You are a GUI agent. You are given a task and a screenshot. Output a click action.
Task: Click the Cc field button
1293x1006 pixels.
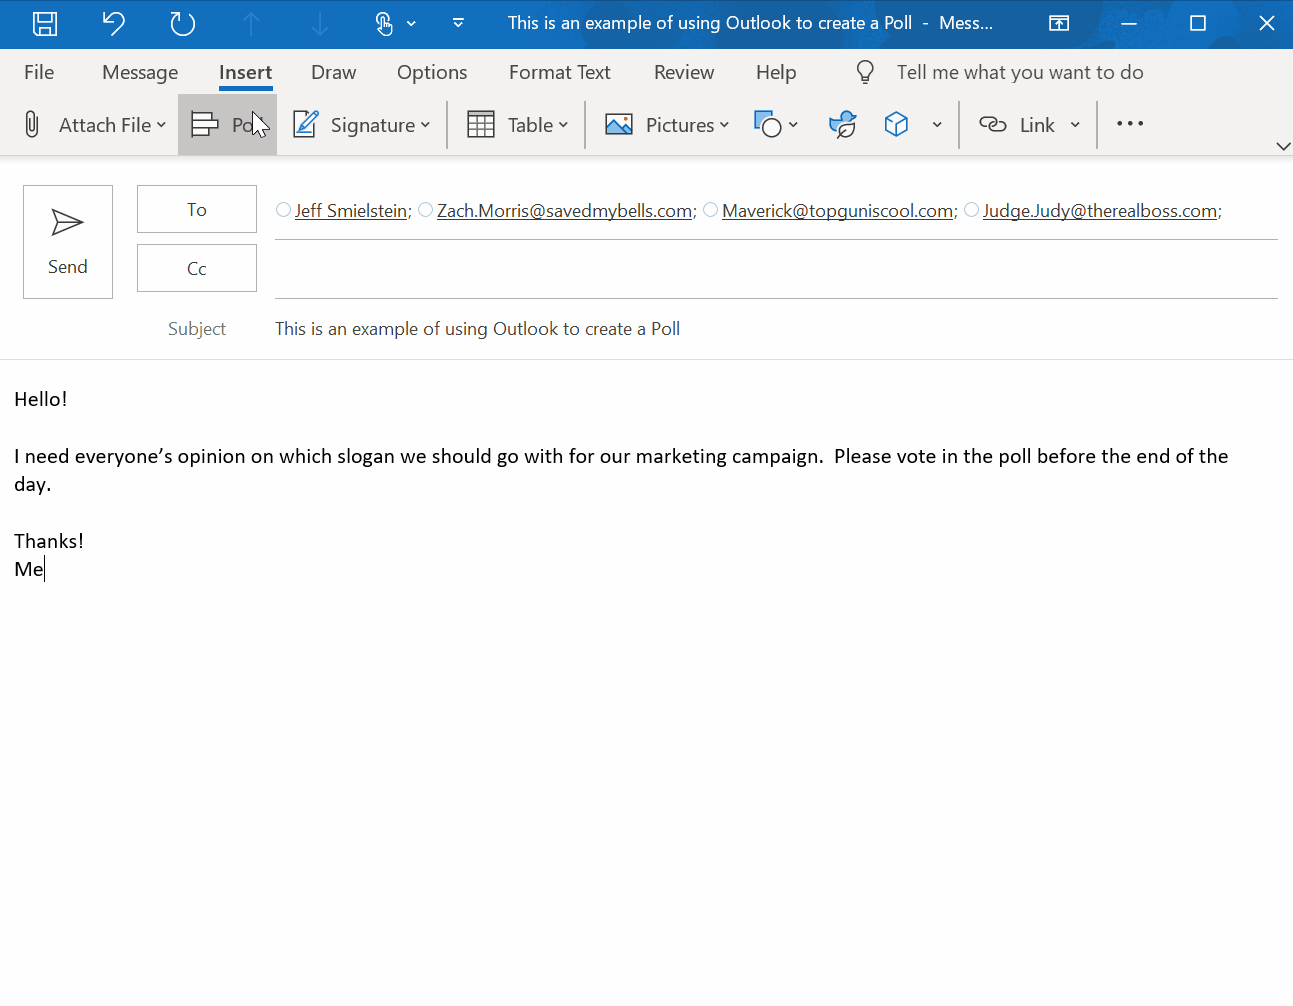point(196,267)
